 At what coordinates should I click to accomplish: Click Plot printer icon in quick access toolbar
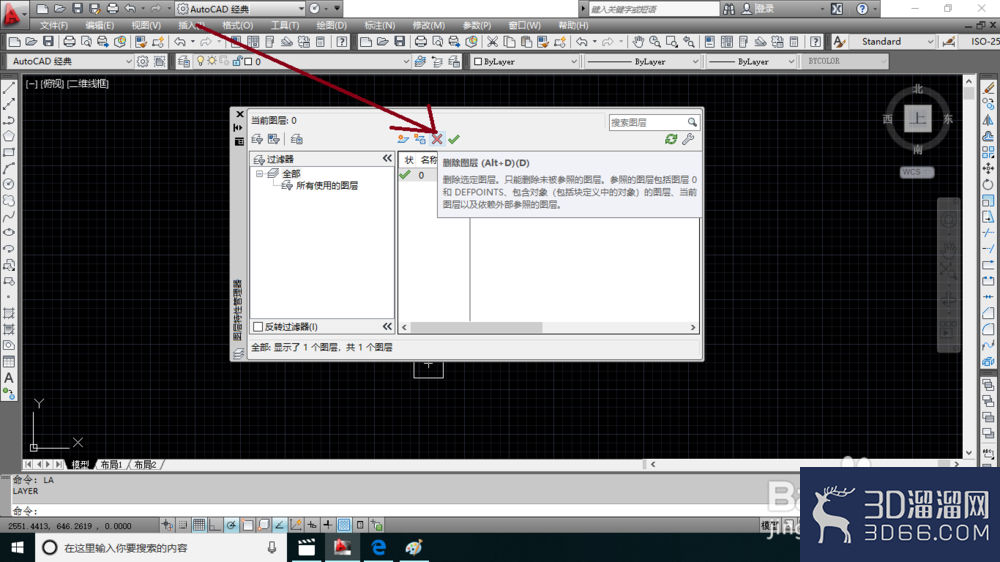tap(113, 9)
